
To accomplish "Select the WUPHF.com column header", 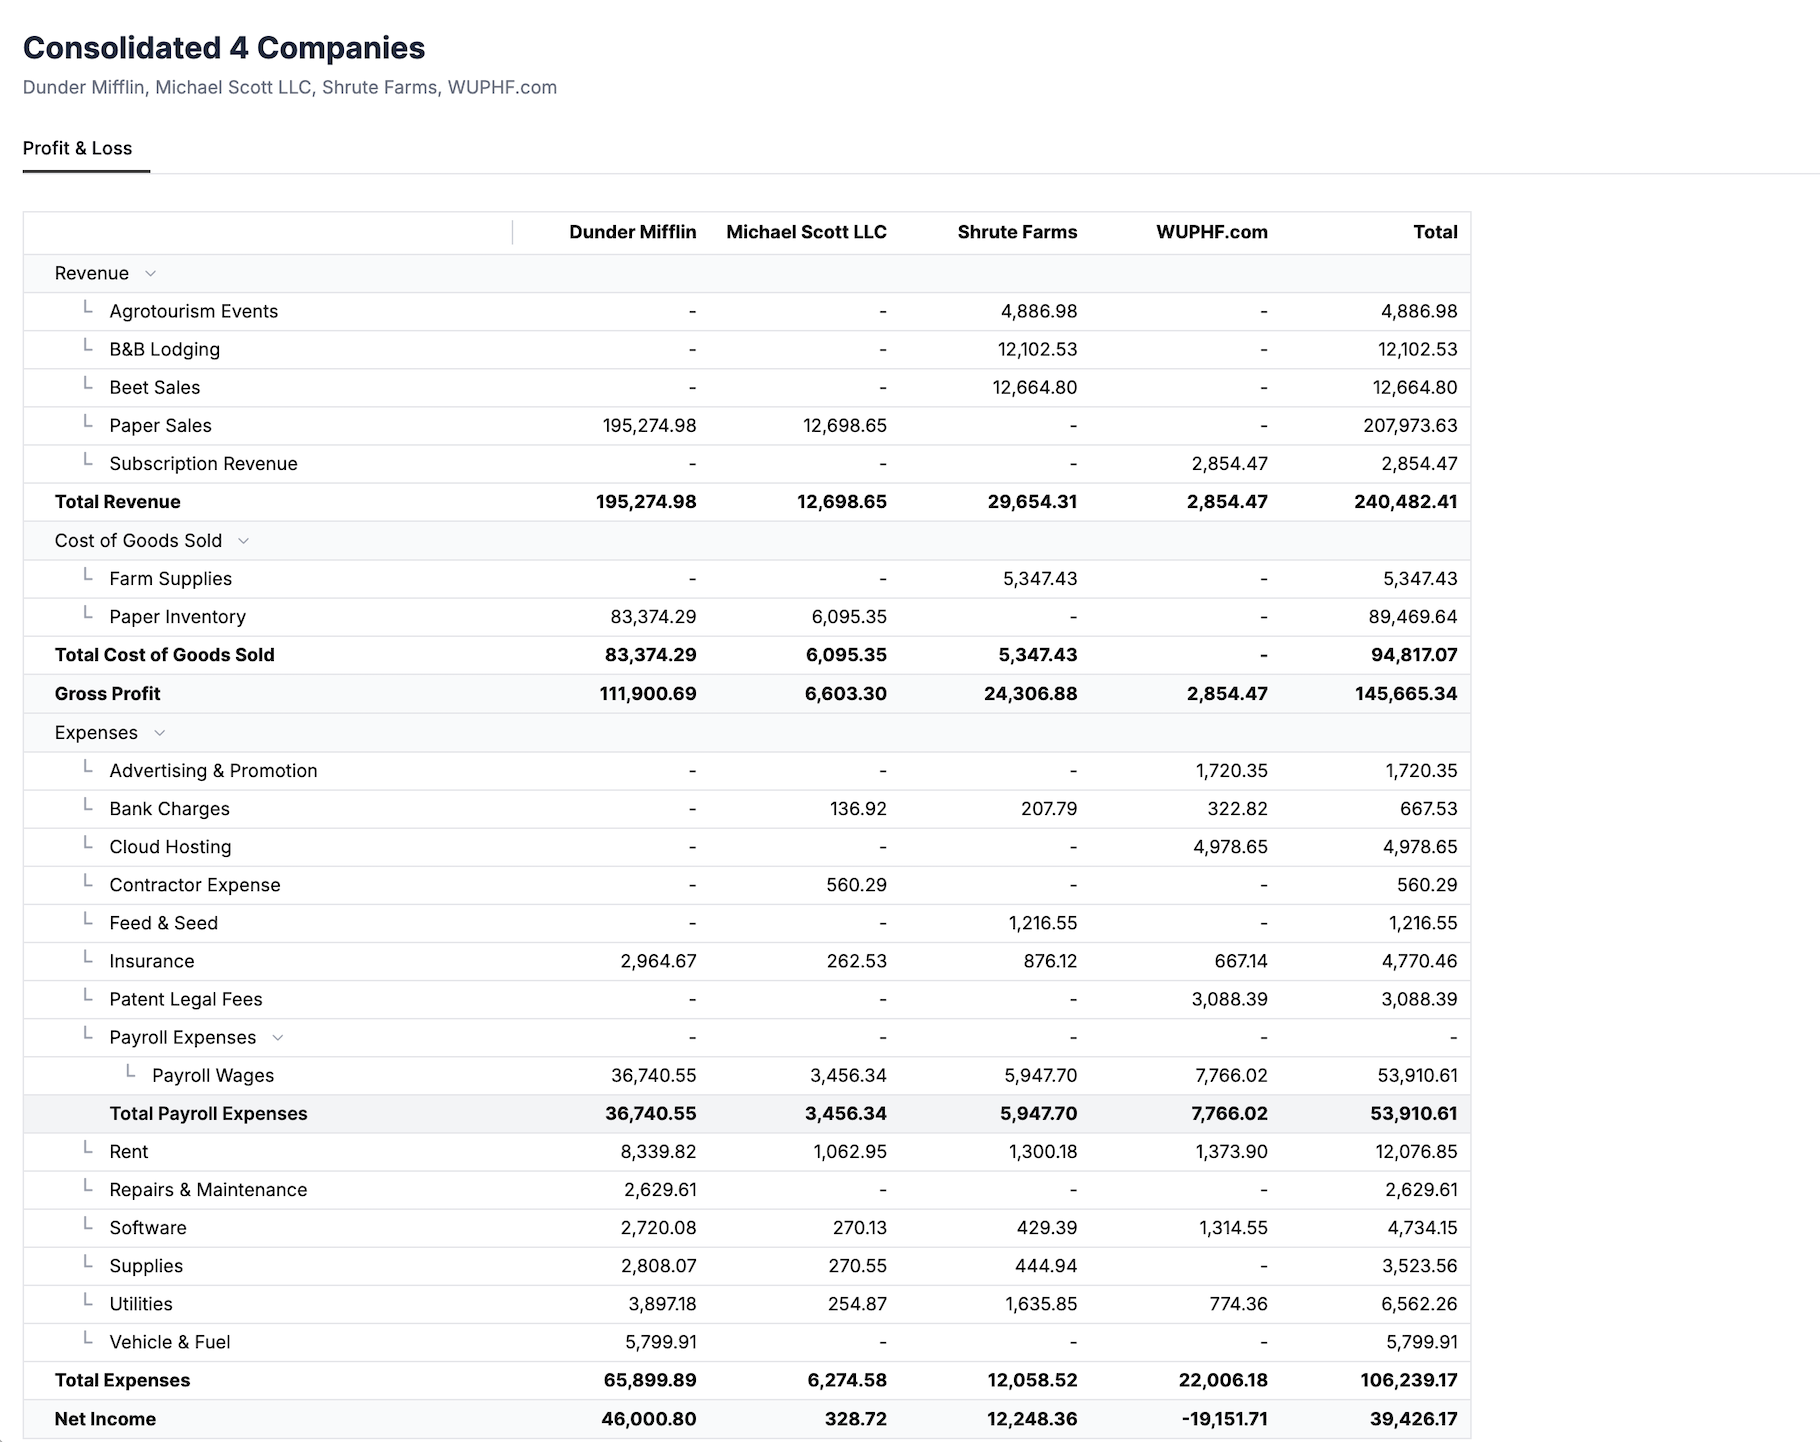I will coord(1212,232).
